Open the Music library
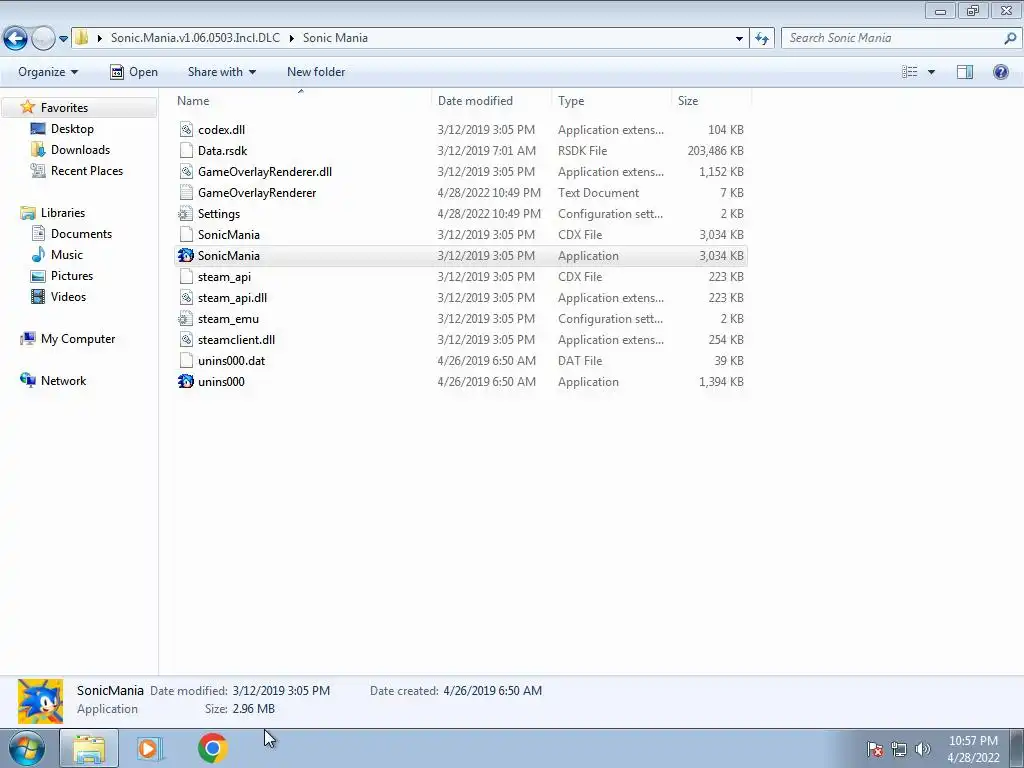 (x=67, y=255)
